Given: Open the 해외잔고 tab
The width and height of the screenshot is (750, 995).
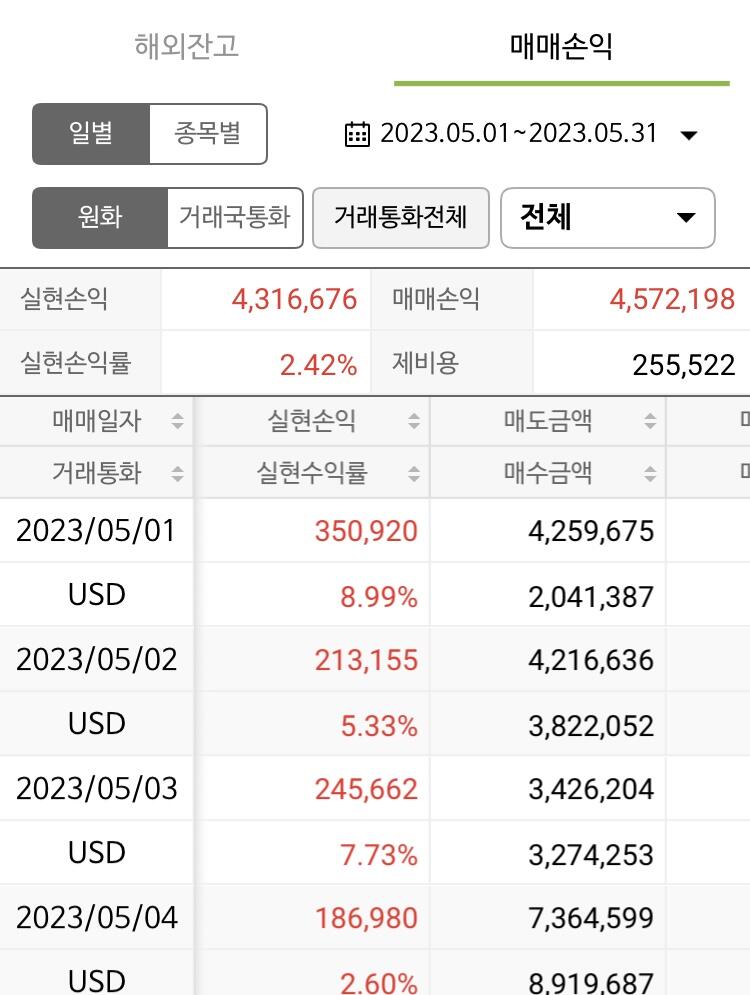Looking at the screenshot, I should coord(187,46).
